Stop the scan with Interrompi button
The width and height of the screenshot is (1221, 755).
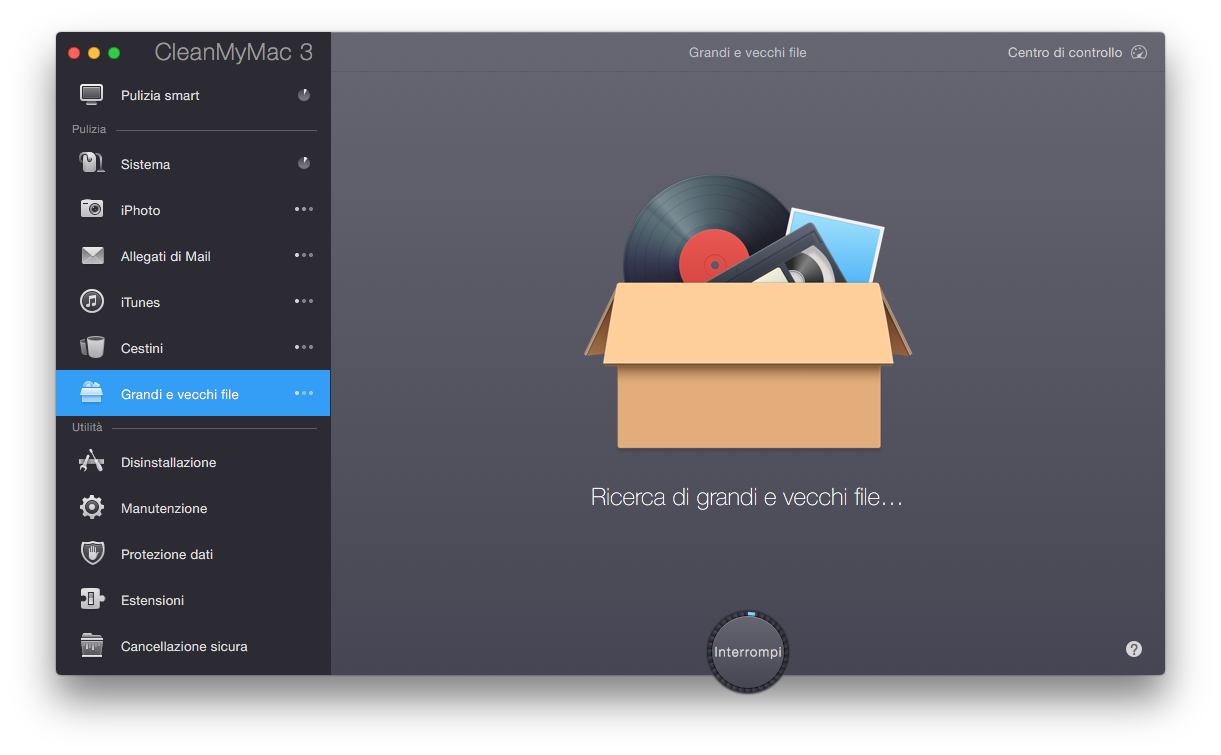click(x=748, y=652)
